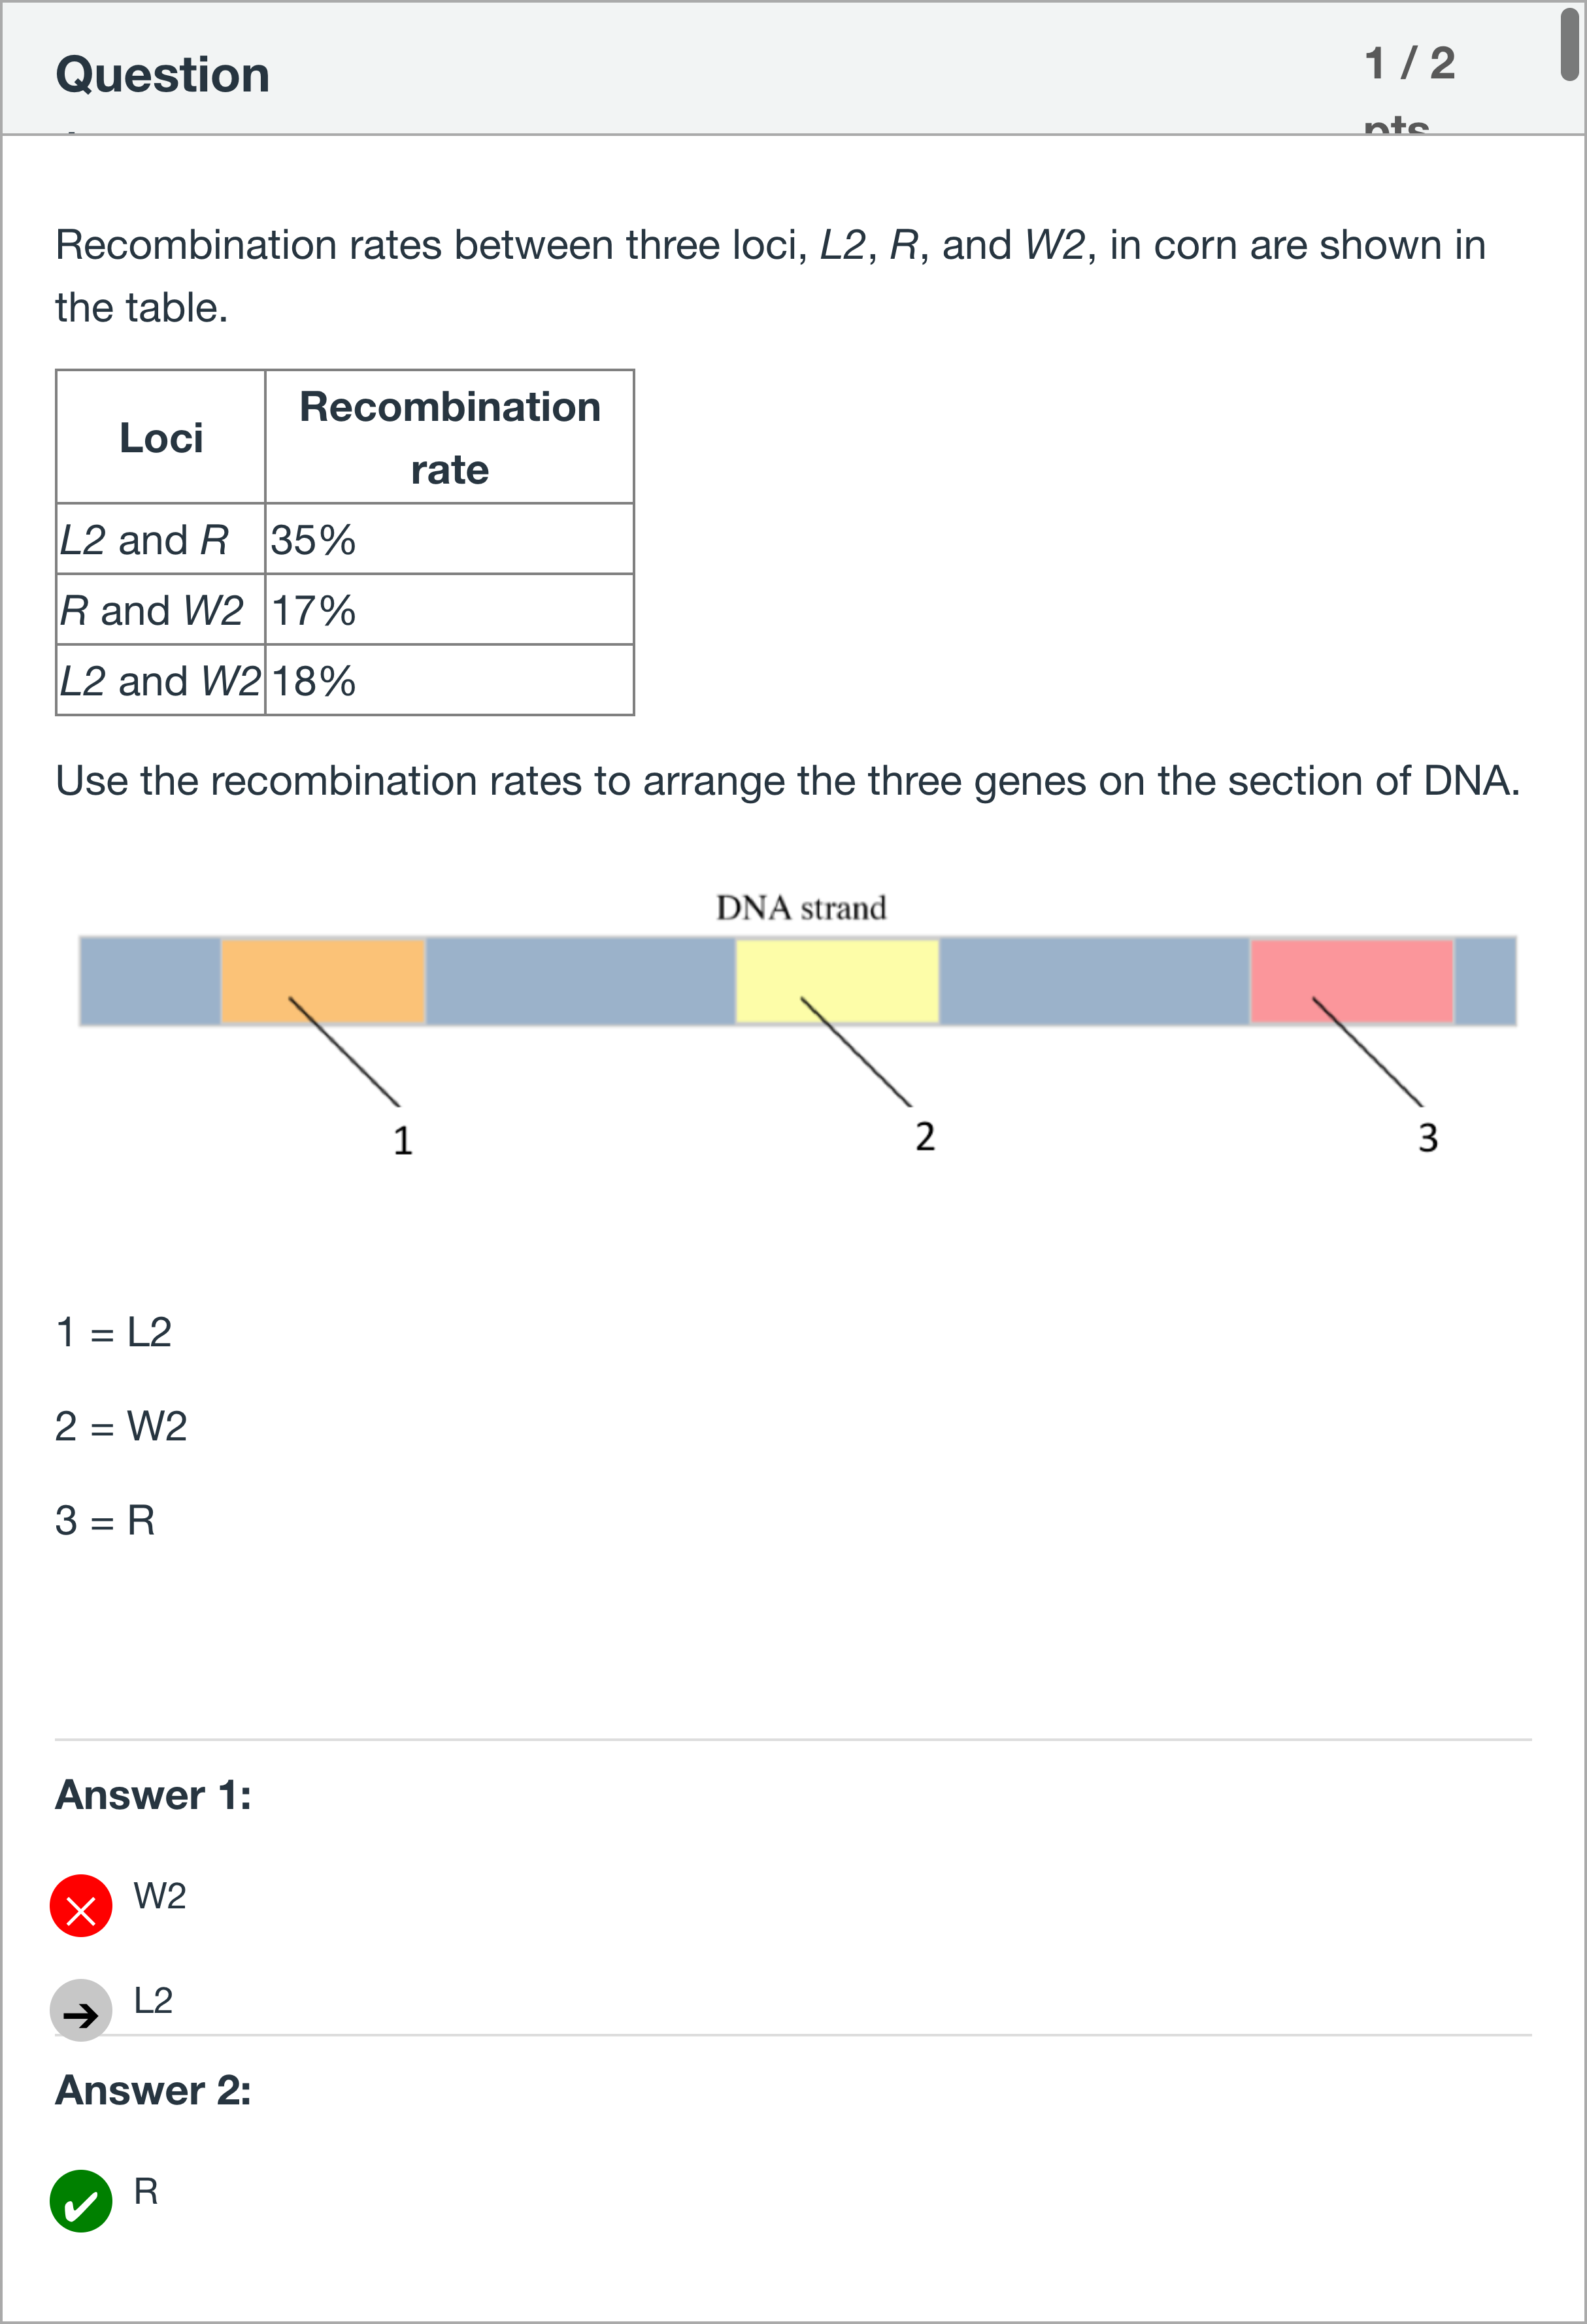
Task: Select the L2 correct answer text
Action: [154, 2000]
